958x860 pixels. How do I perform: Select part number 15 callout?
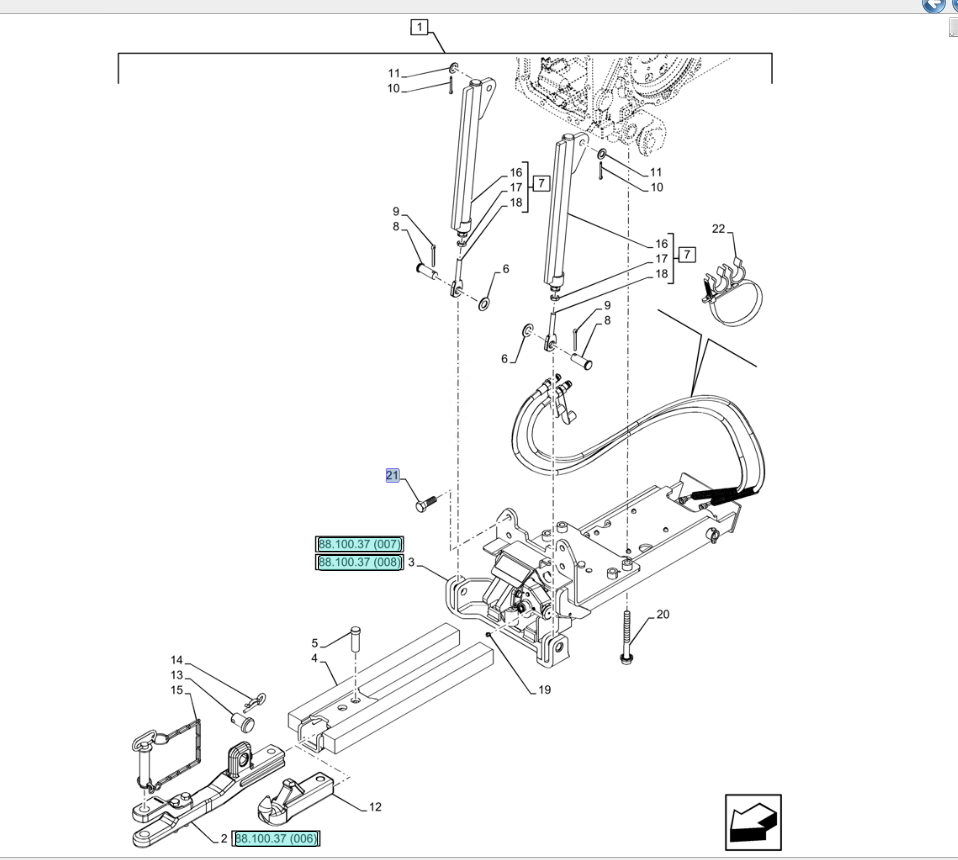tap(177, 690)
